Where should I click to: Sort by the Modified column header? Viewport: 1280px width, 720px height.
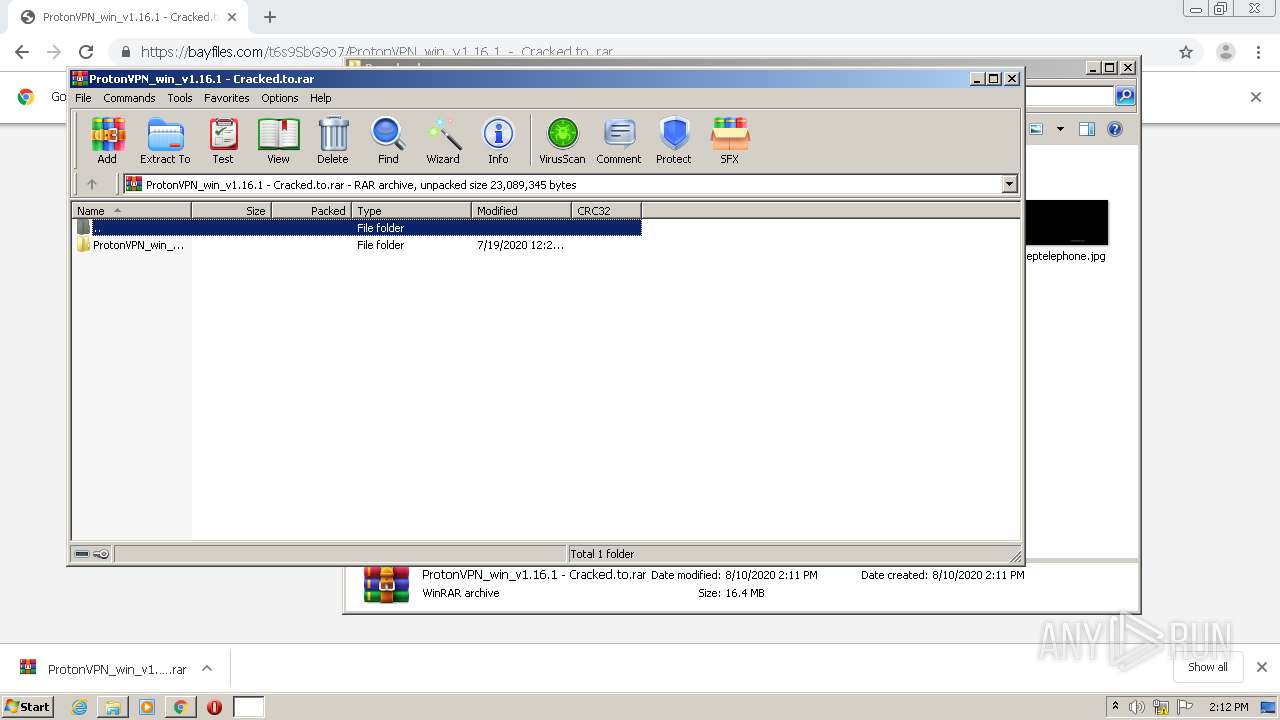pos(521,210)
